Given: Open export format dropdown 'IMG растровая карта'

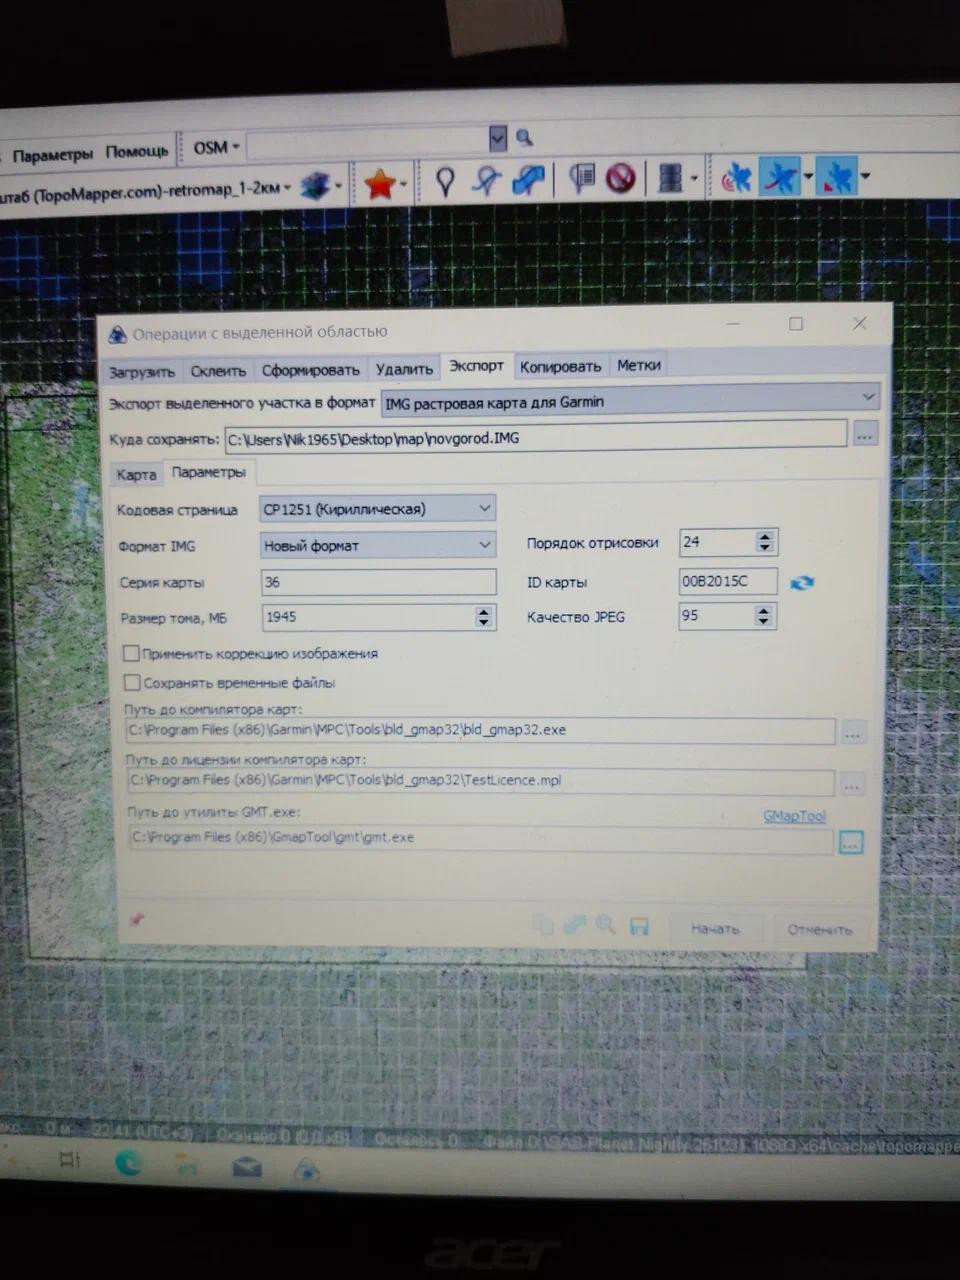Looking at the screenshot, I should 630,401.
